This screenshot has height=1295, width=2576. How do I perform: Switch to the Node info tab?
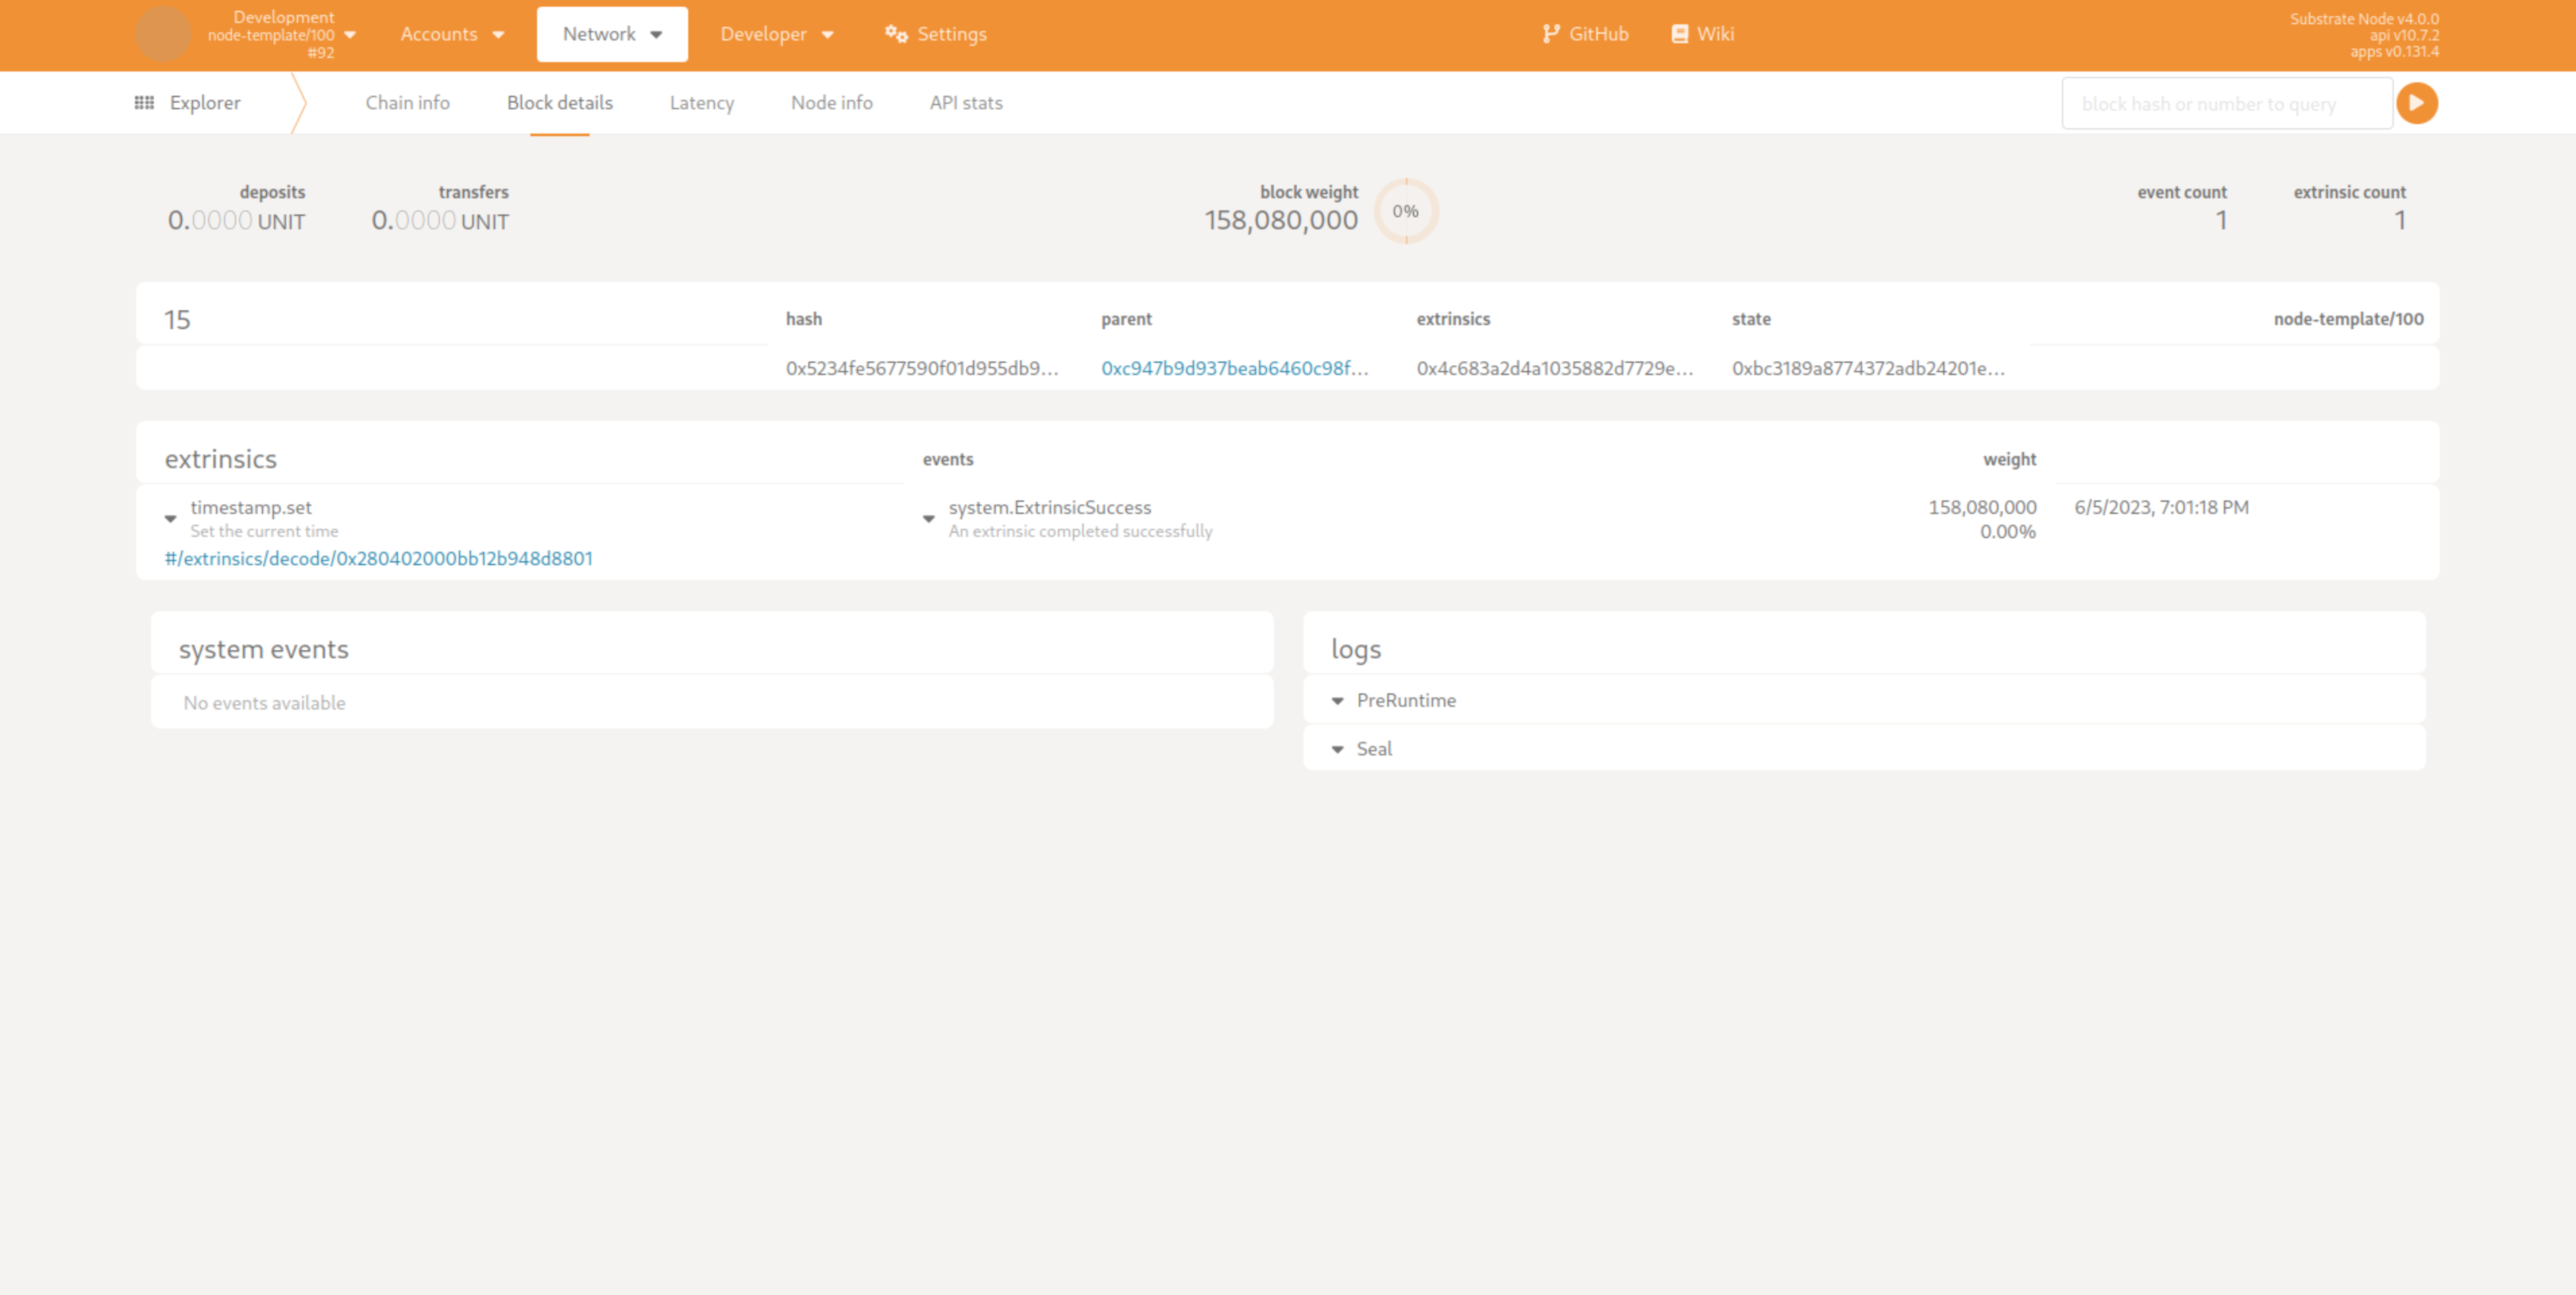pyautogui.click(x=831, y=103)
